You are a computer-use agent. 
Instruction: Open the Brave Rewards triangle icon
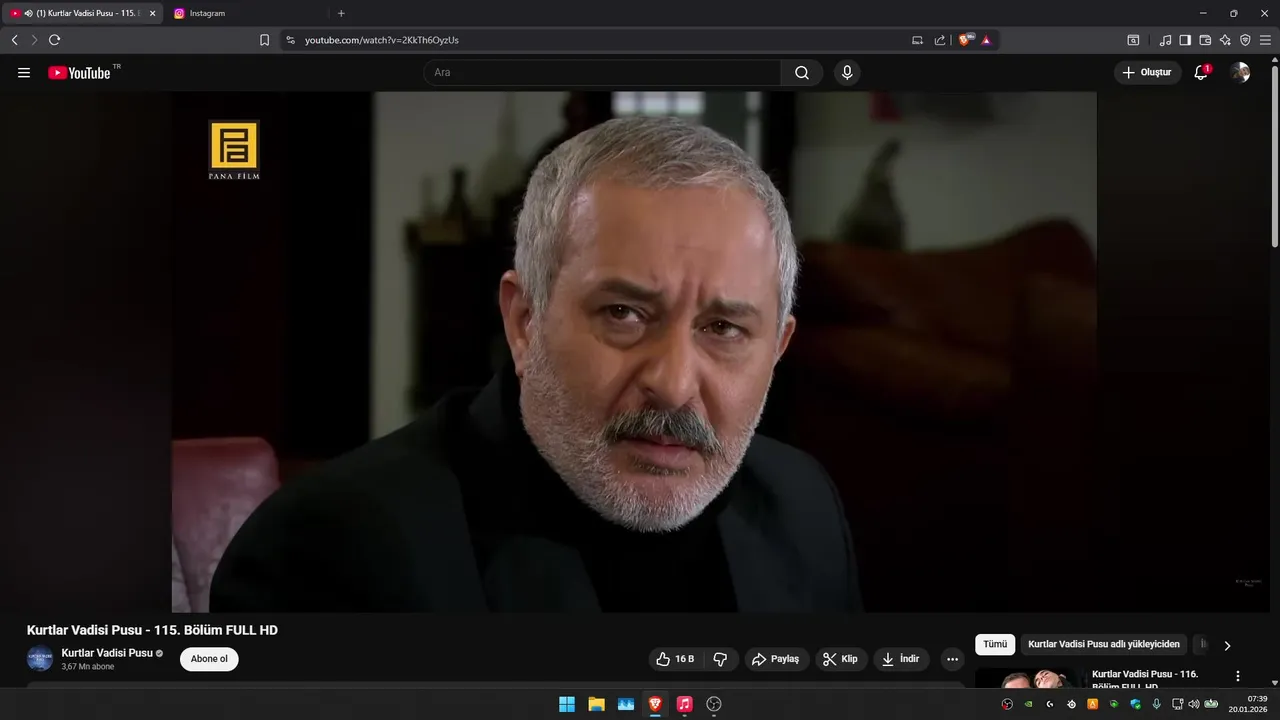pyautogui.click(x=986, y=40)
